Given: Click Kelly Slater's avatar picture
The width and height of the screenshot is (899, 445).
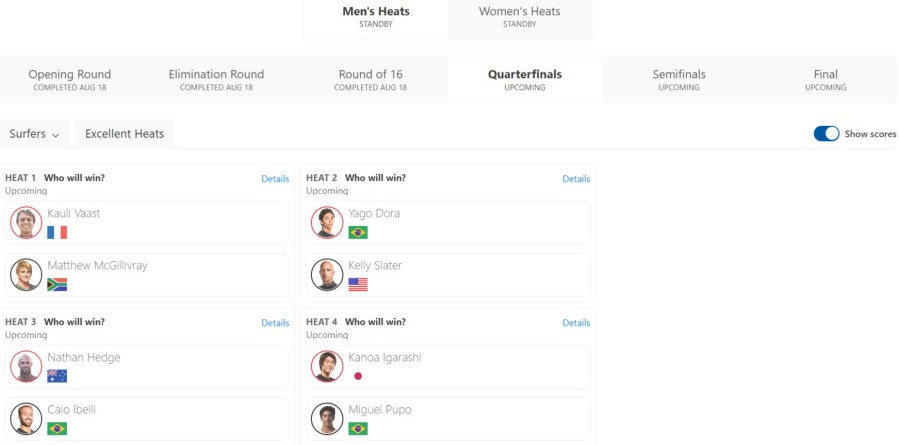Looking at the screenshot, I should coord(327,275).
